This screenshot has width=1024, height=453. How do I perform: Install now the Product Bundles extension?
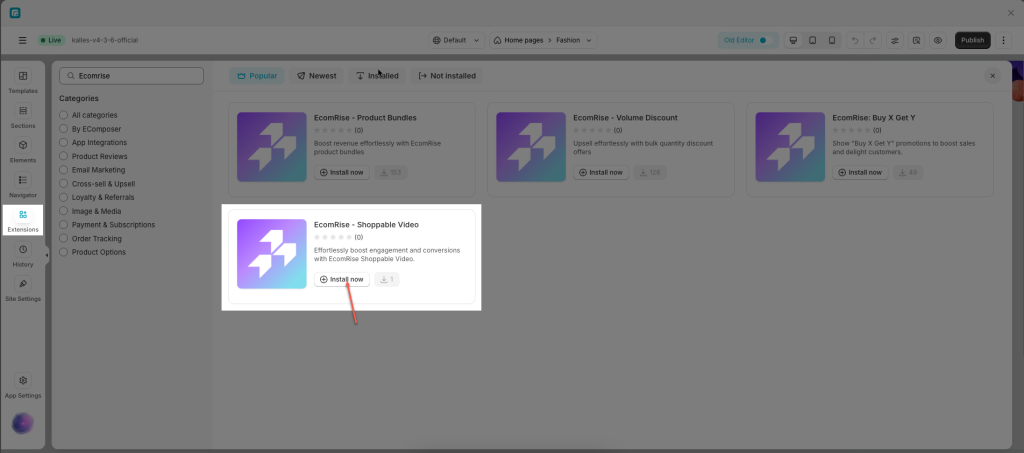pyautogui.click(x=342, y=172)
